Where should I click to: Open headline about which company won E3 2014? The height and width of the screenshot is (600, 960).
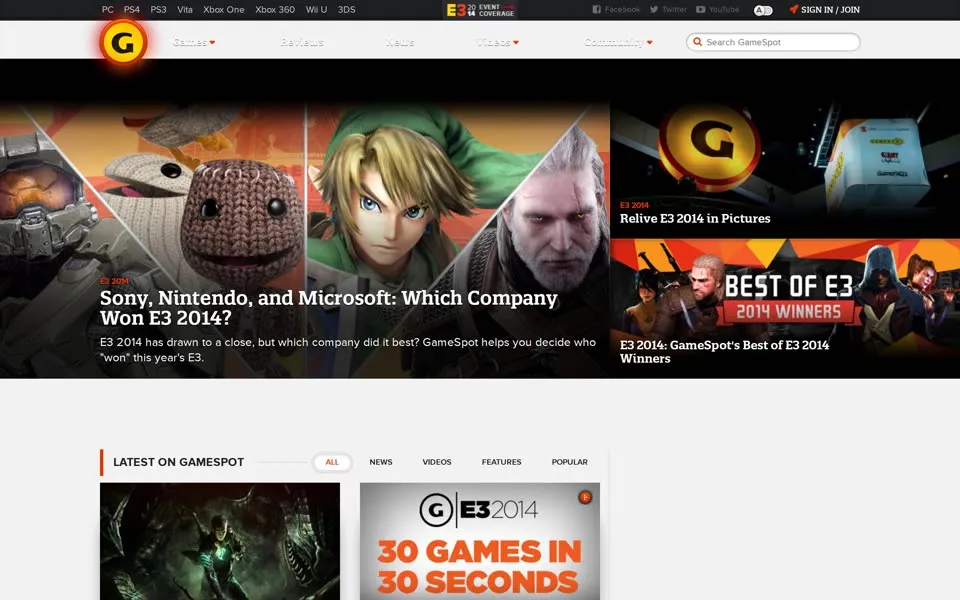329,307
